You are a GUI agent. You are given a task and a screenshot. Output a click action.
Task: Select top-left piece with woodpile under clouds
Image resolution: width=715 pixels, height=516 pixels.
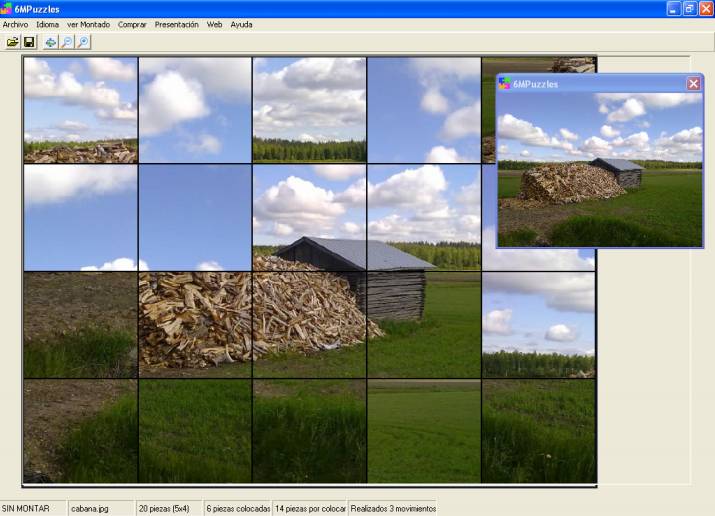point(81,110)
